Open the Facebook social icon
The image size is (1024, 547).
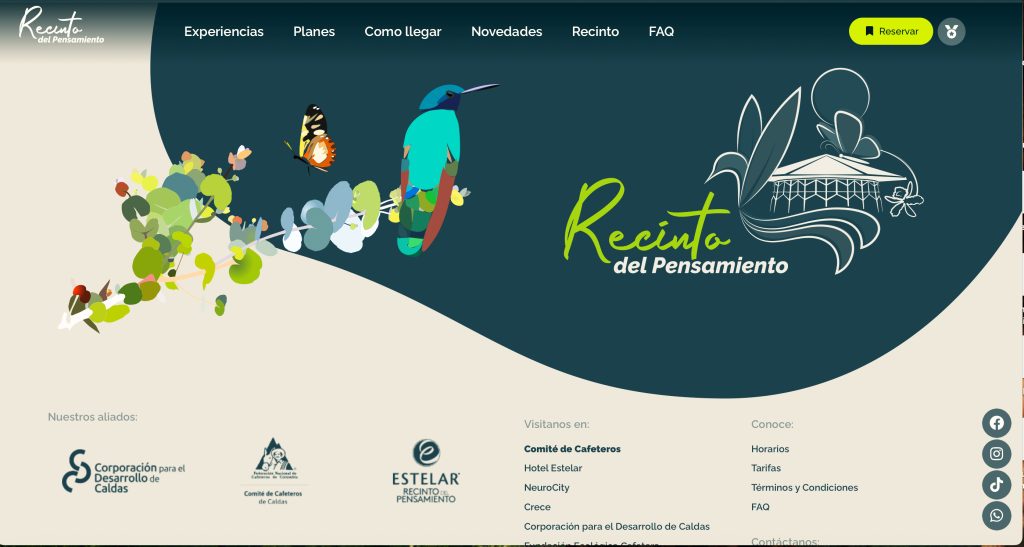pyautogui.click(x=996, y=423)
